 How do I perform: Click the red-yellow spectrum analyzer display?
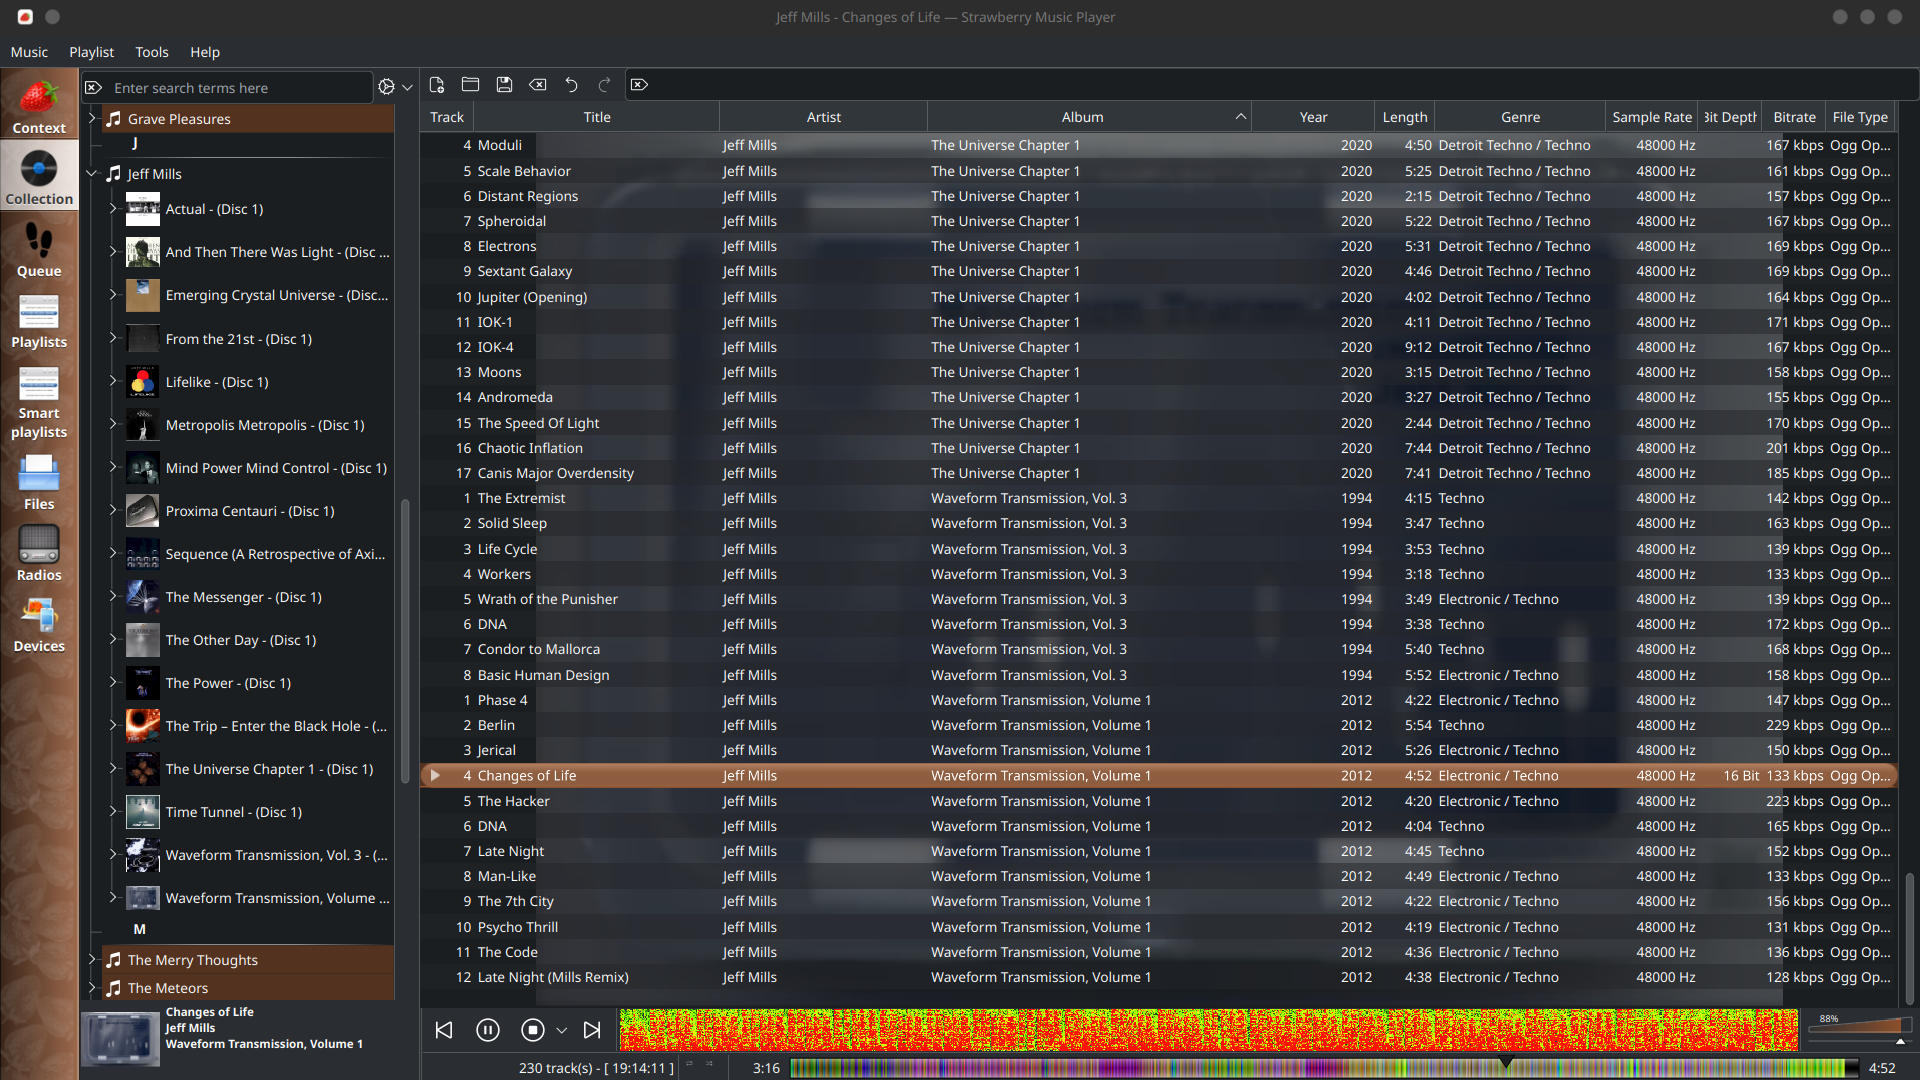point(1208,1030)
